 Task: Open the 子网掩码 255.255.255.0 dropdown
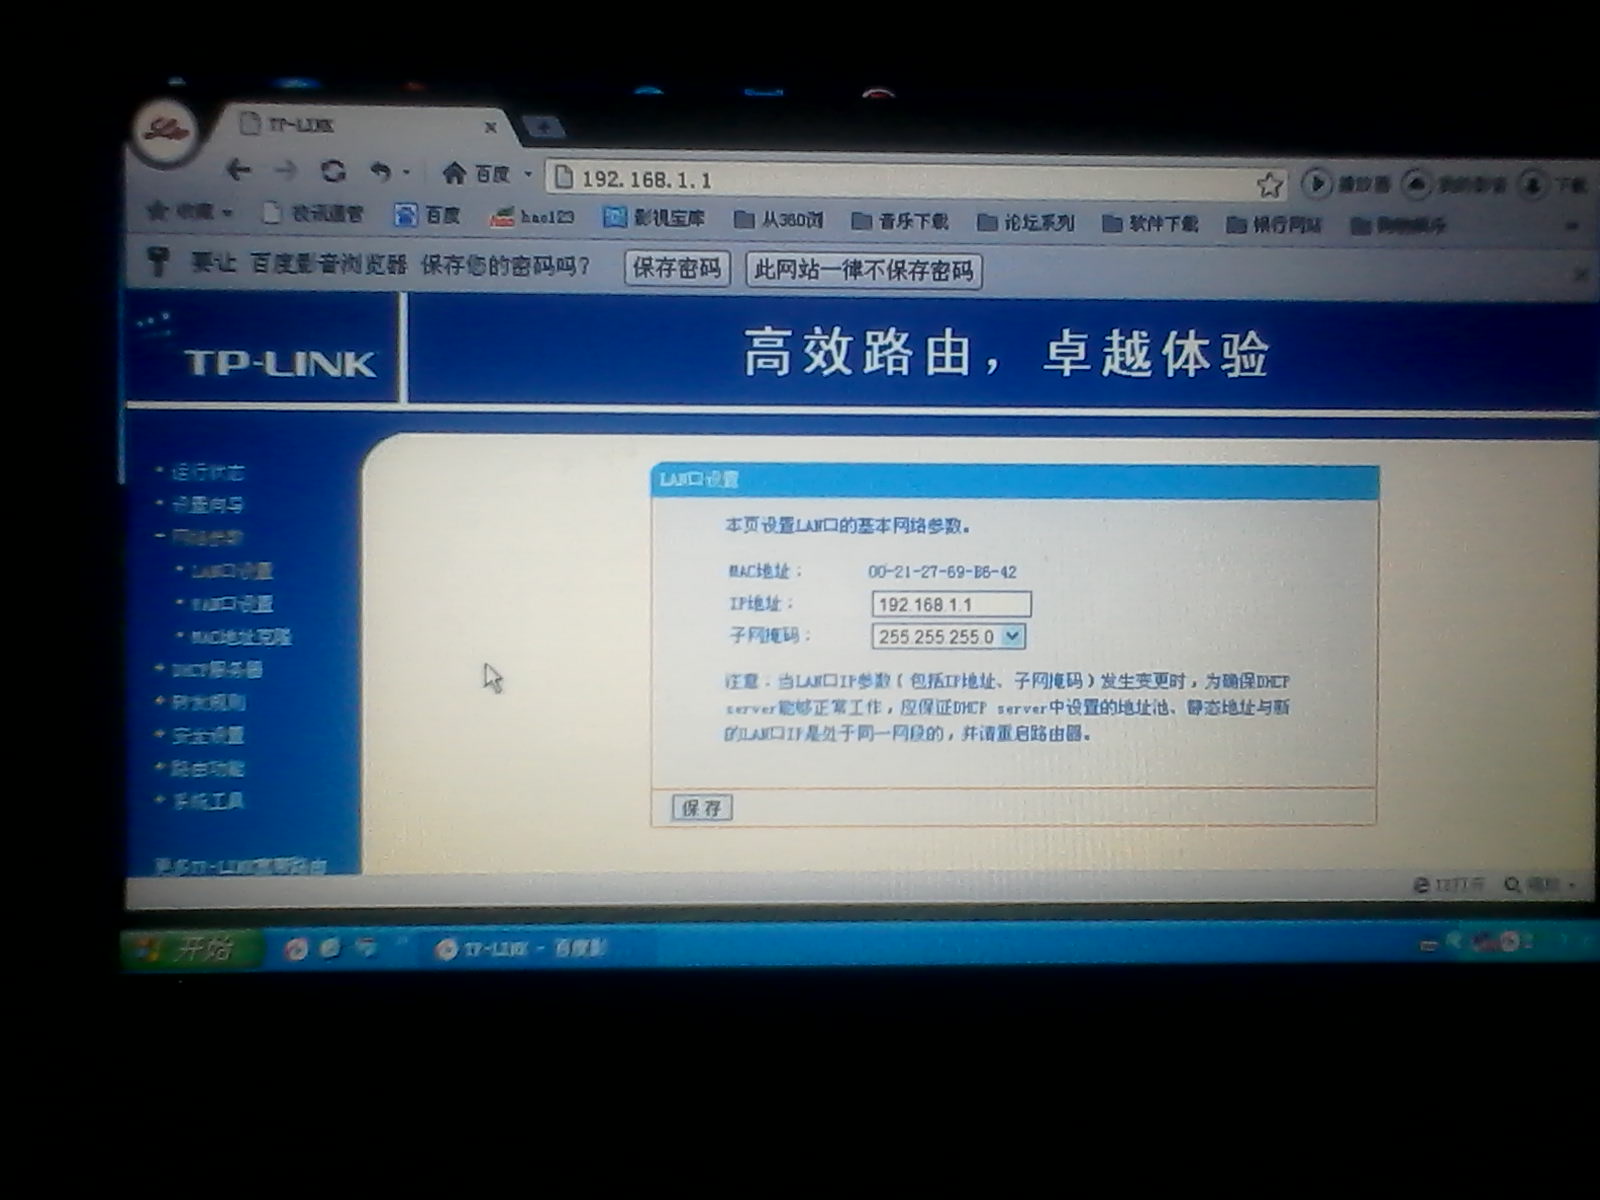coord(949,636)
